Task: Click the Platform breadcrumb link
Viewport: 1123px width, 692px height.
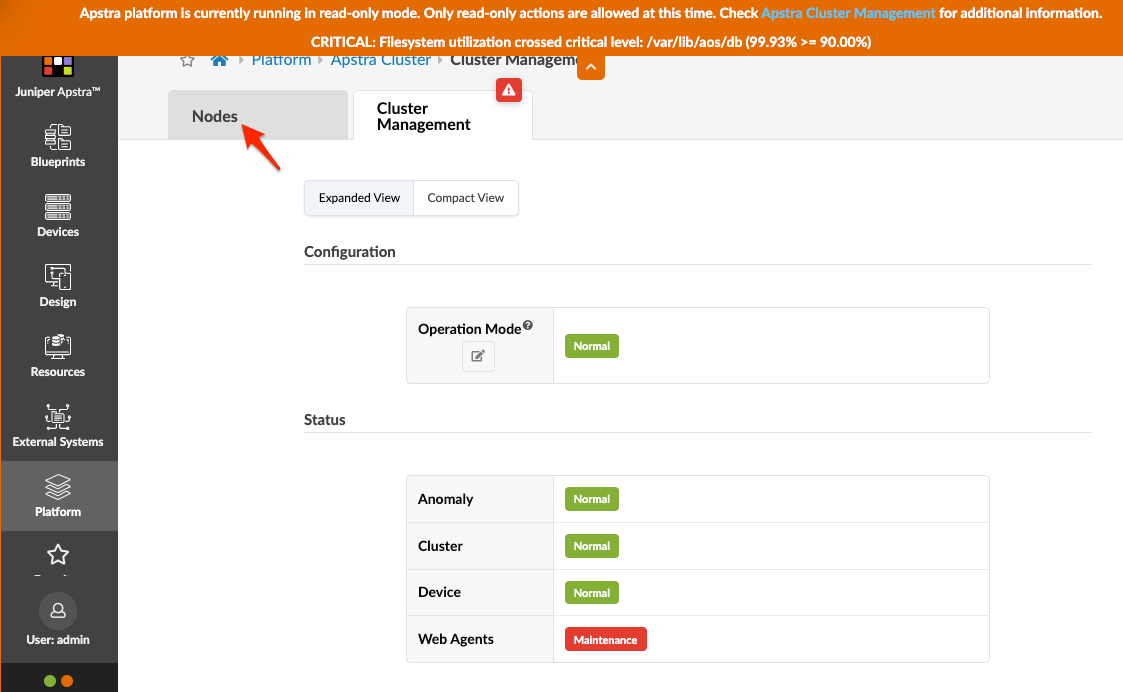Action: click(x=281, y=61)
